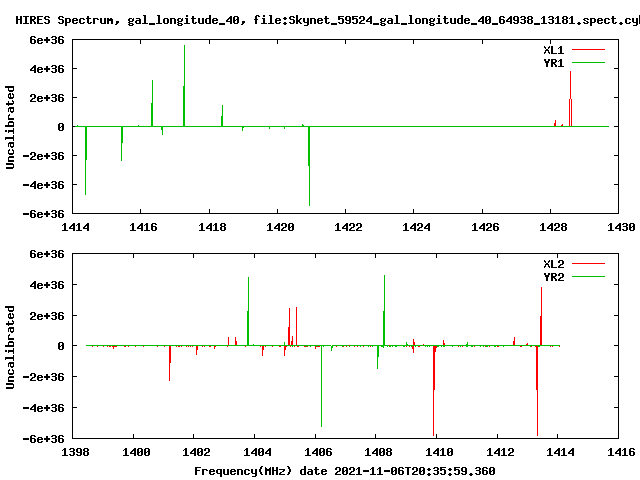Image resolution: width=640 pixels, height=480 pixels.
Task: Click the 1406 x-axis tick label
Action: pyautogui.click(x=318, y=452)
